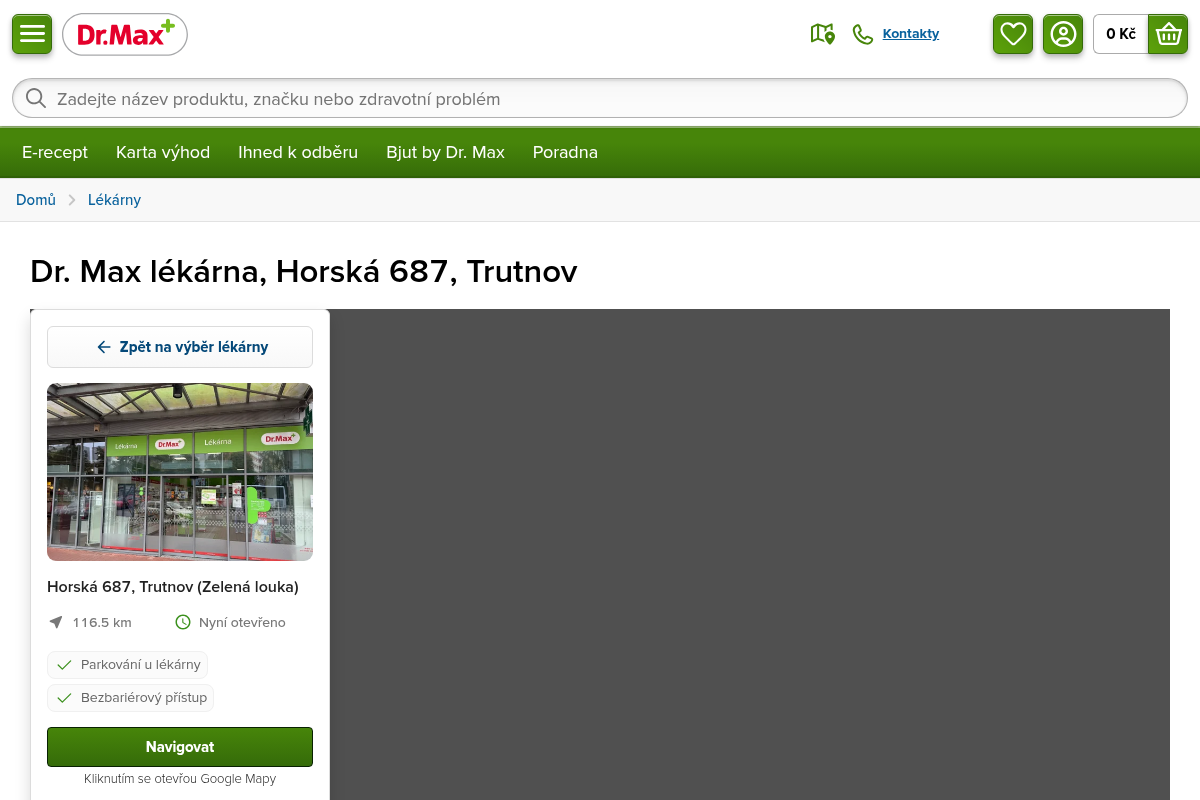The height and width of the screenshot is (800, 1200).
Task: Click the phone contact icon
Action: click(862, 34)
